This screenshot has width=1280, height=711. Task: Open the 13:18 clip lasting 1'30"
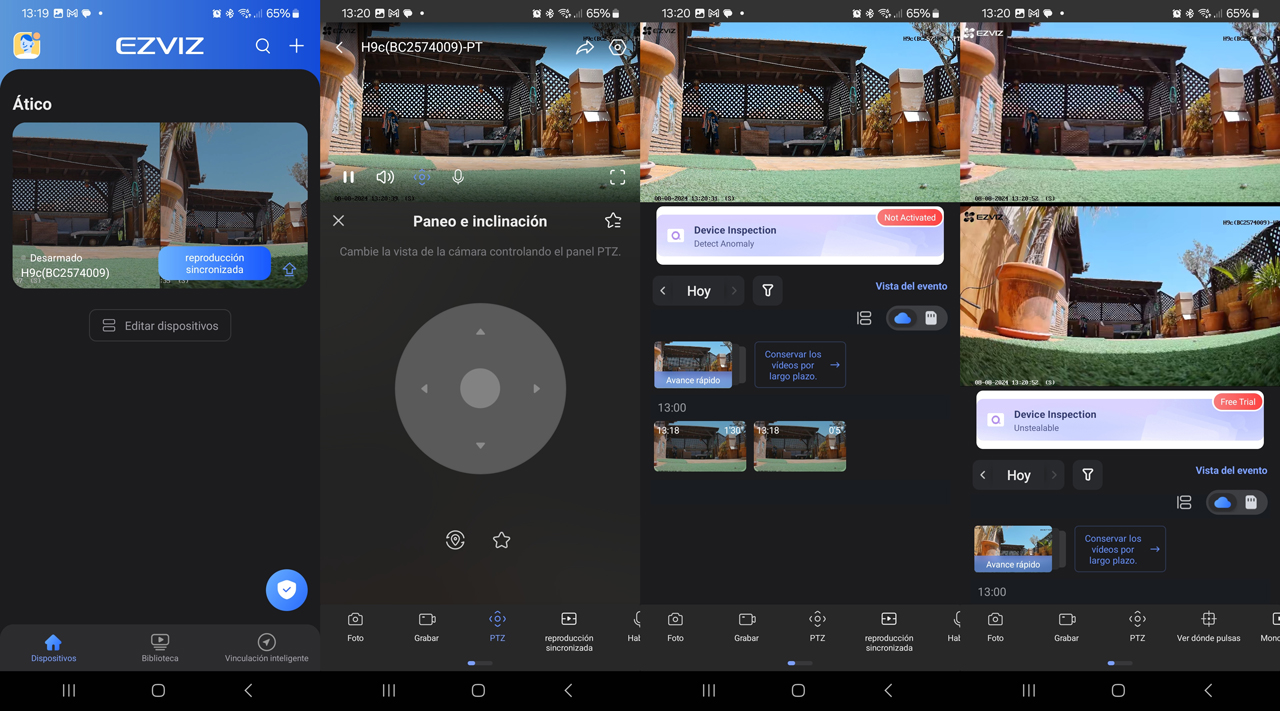coord(699,446)
